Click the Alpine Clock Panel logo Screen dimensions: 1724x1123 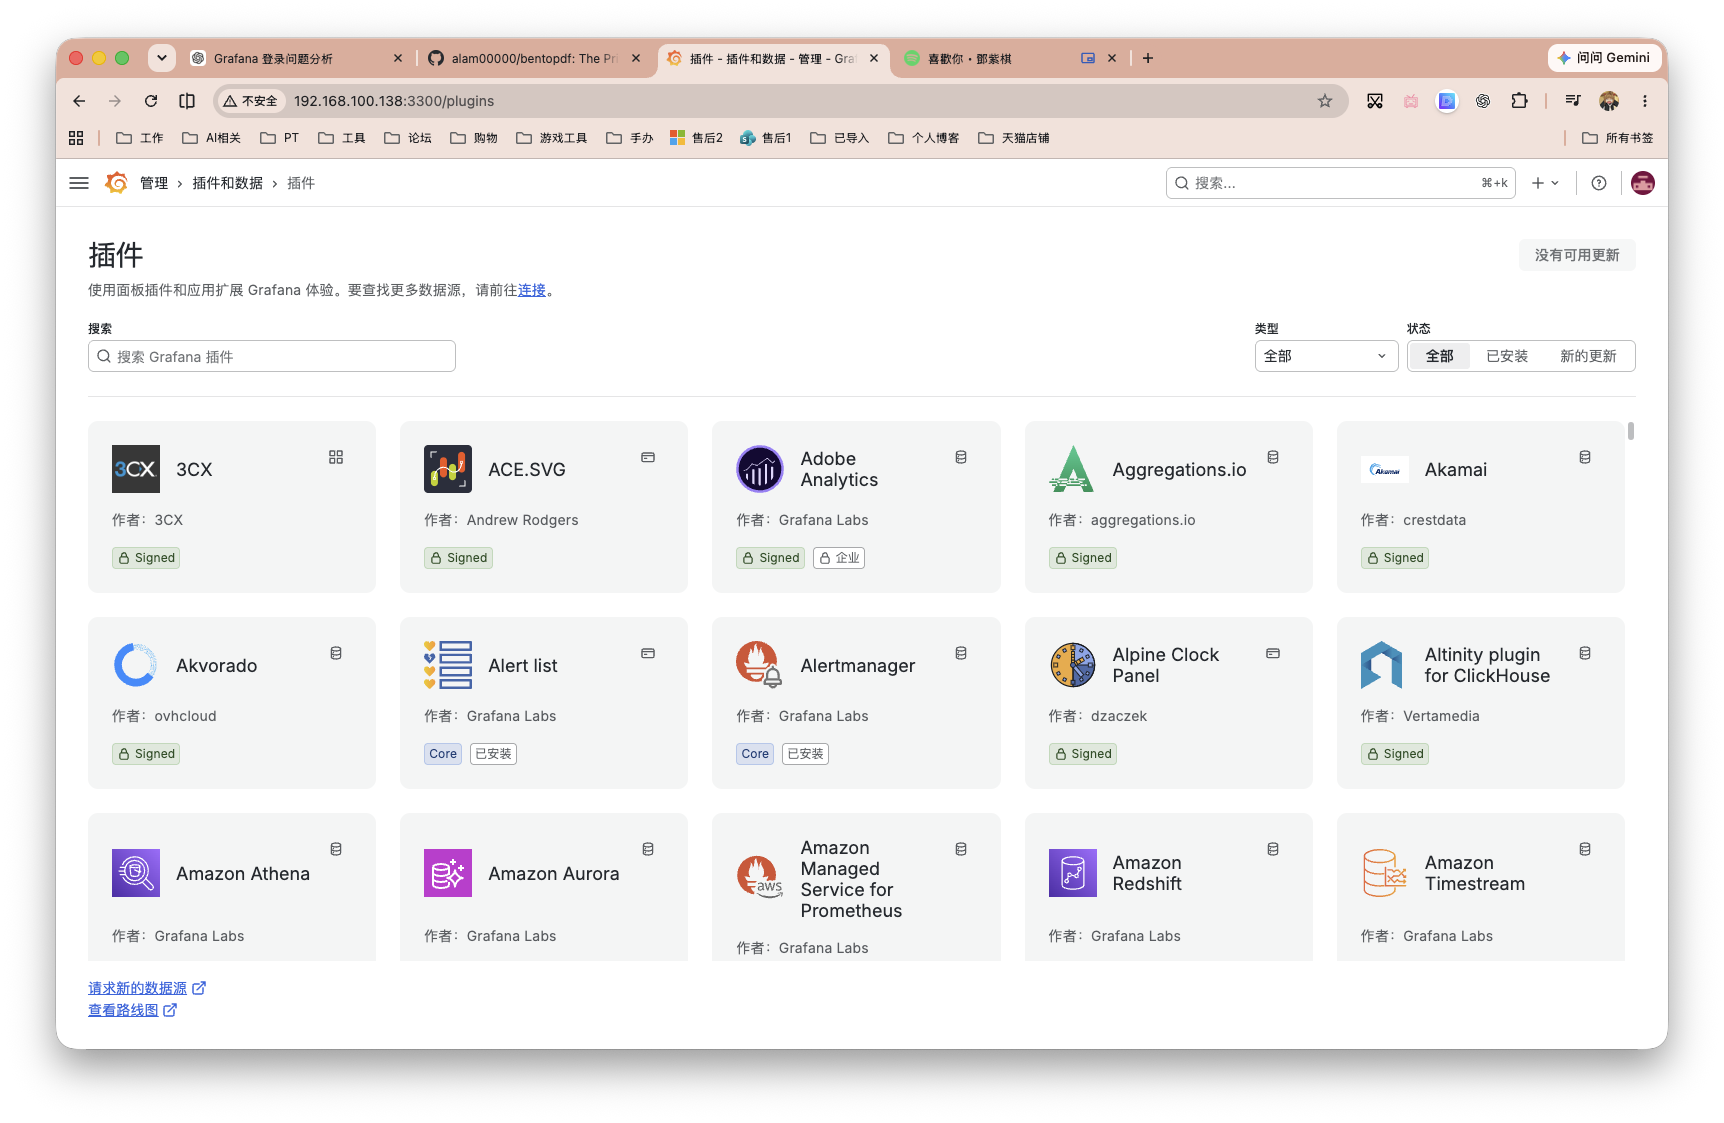pos(1072,665)
